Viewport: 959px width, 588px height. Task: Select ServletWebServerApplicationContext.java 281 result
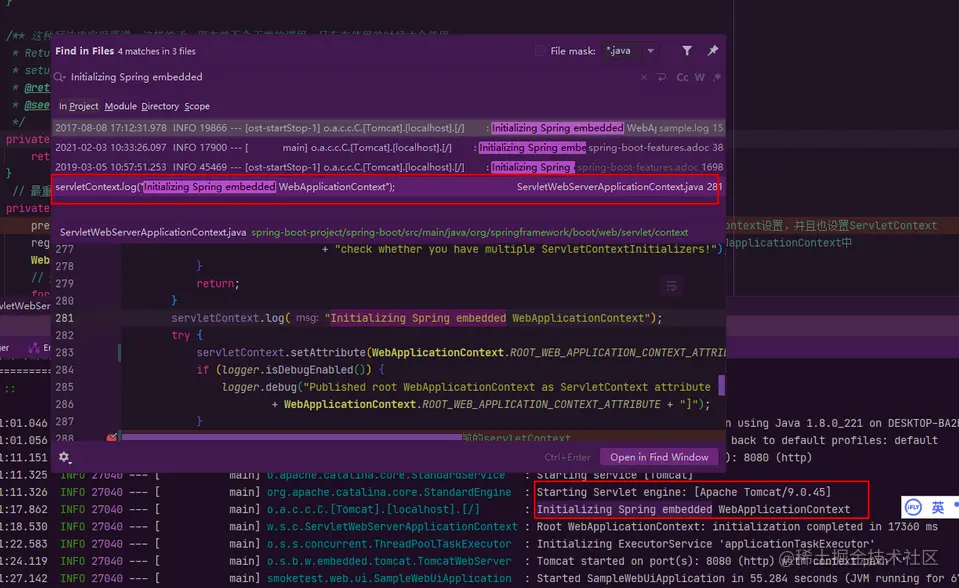[x=389, y=187]
